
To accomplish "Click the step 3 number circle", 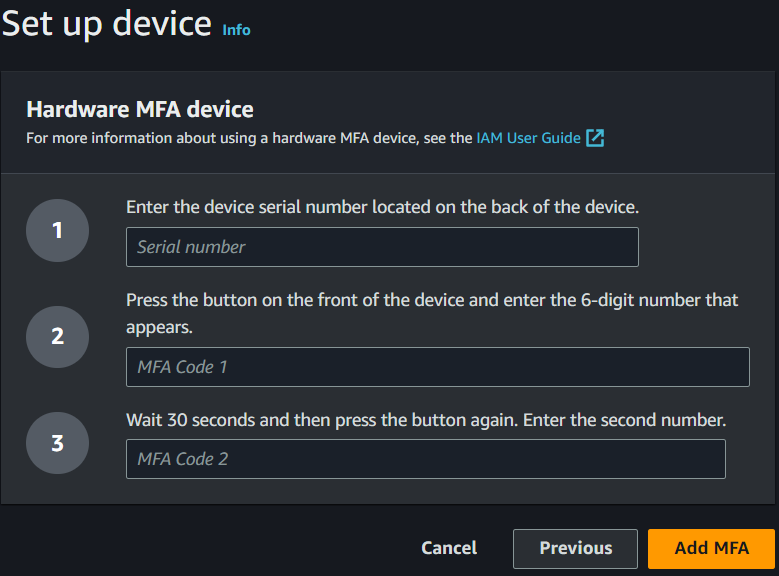I will click(57, 442).
